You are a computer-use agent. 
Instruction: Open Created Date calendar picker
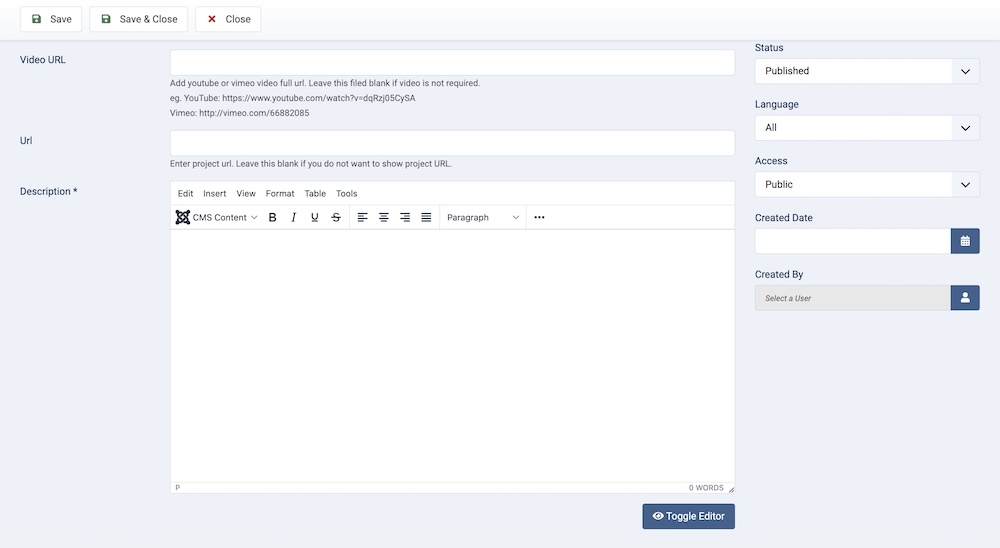coord(965,241)
